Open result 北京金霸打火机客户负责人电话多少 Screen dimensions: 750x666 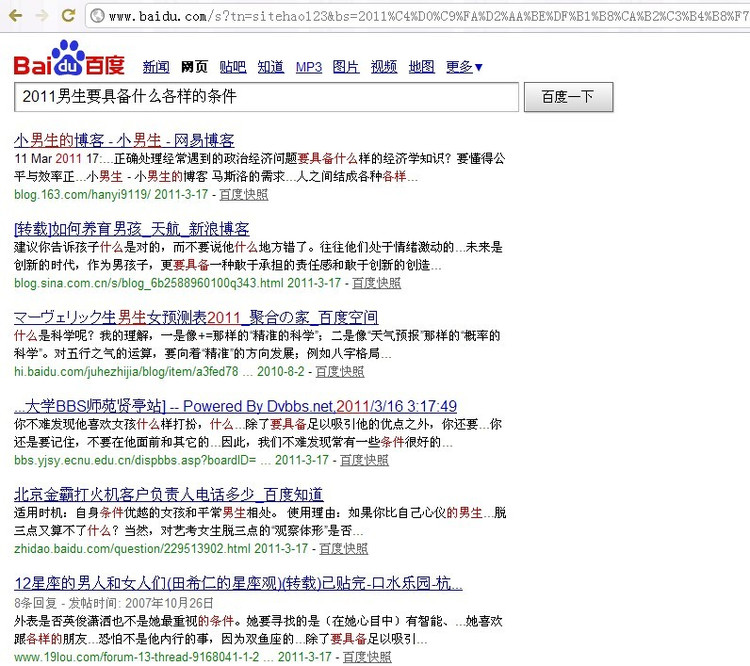coord(168,495)
